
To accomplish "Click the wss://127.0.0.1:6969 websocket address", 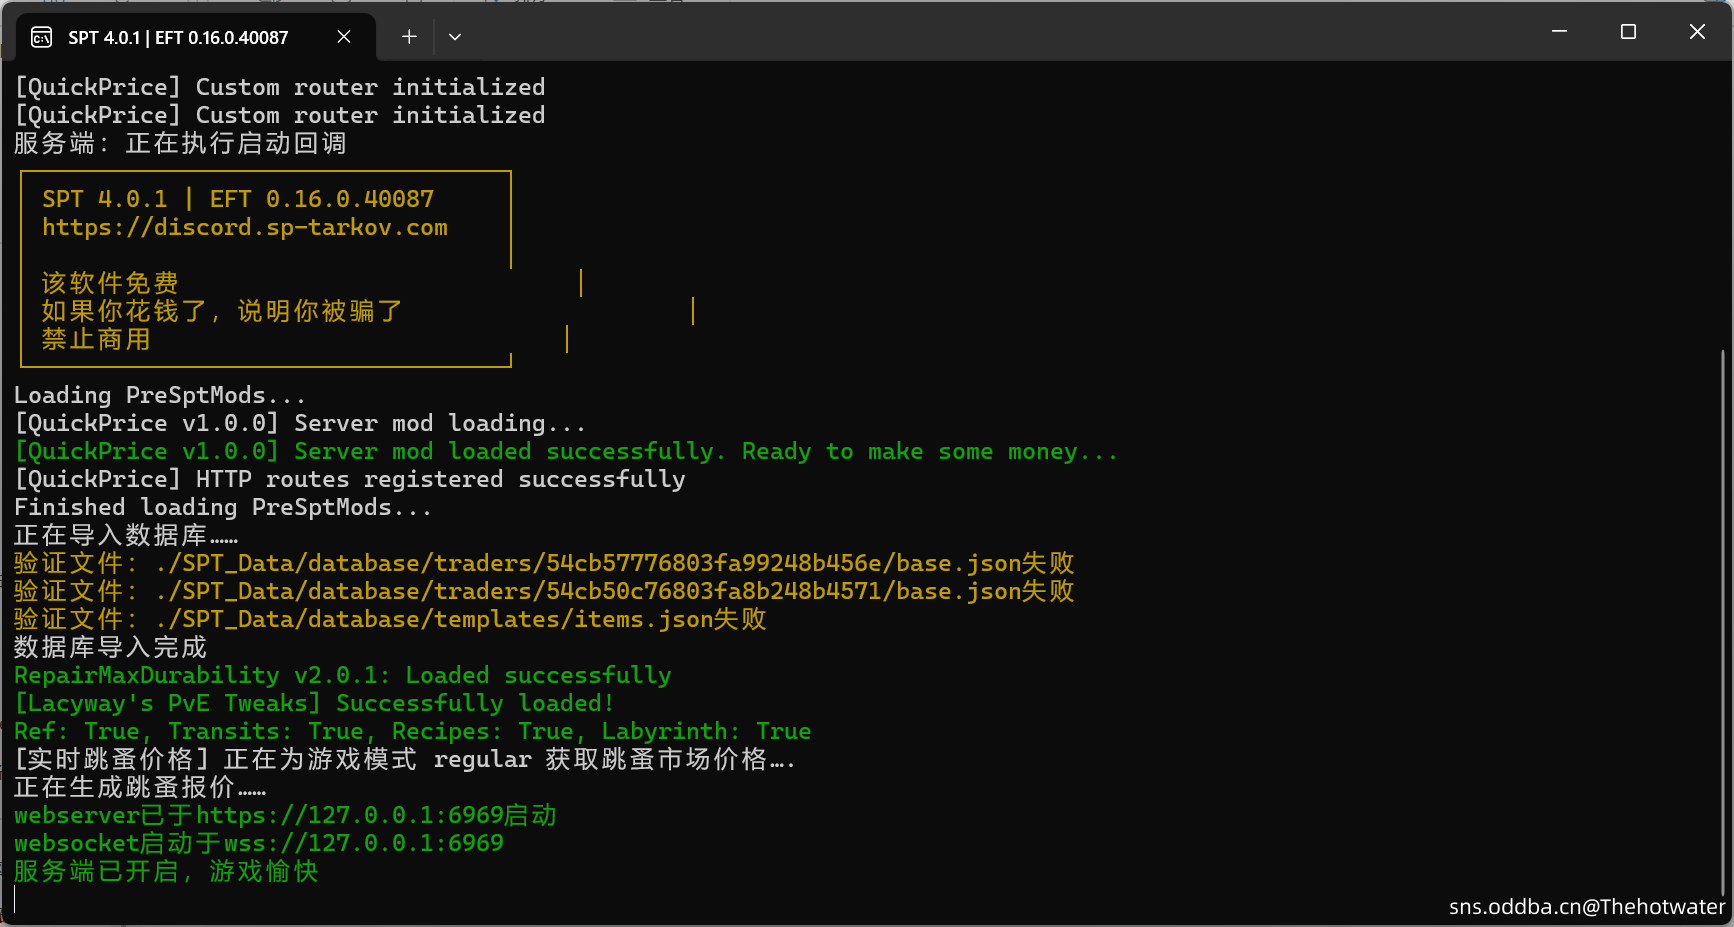I will pyautogui.click(x=363, y=844).
